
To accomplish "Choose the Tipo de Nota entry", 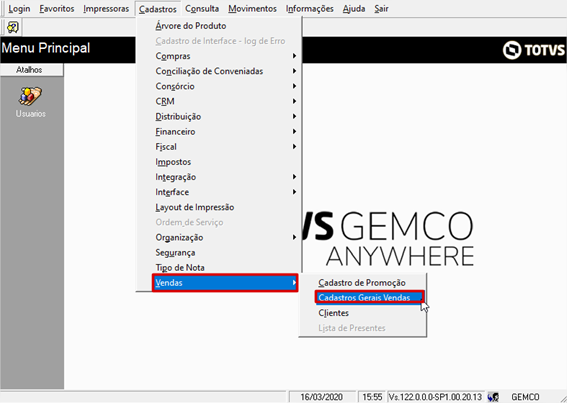I will point(218,268).
